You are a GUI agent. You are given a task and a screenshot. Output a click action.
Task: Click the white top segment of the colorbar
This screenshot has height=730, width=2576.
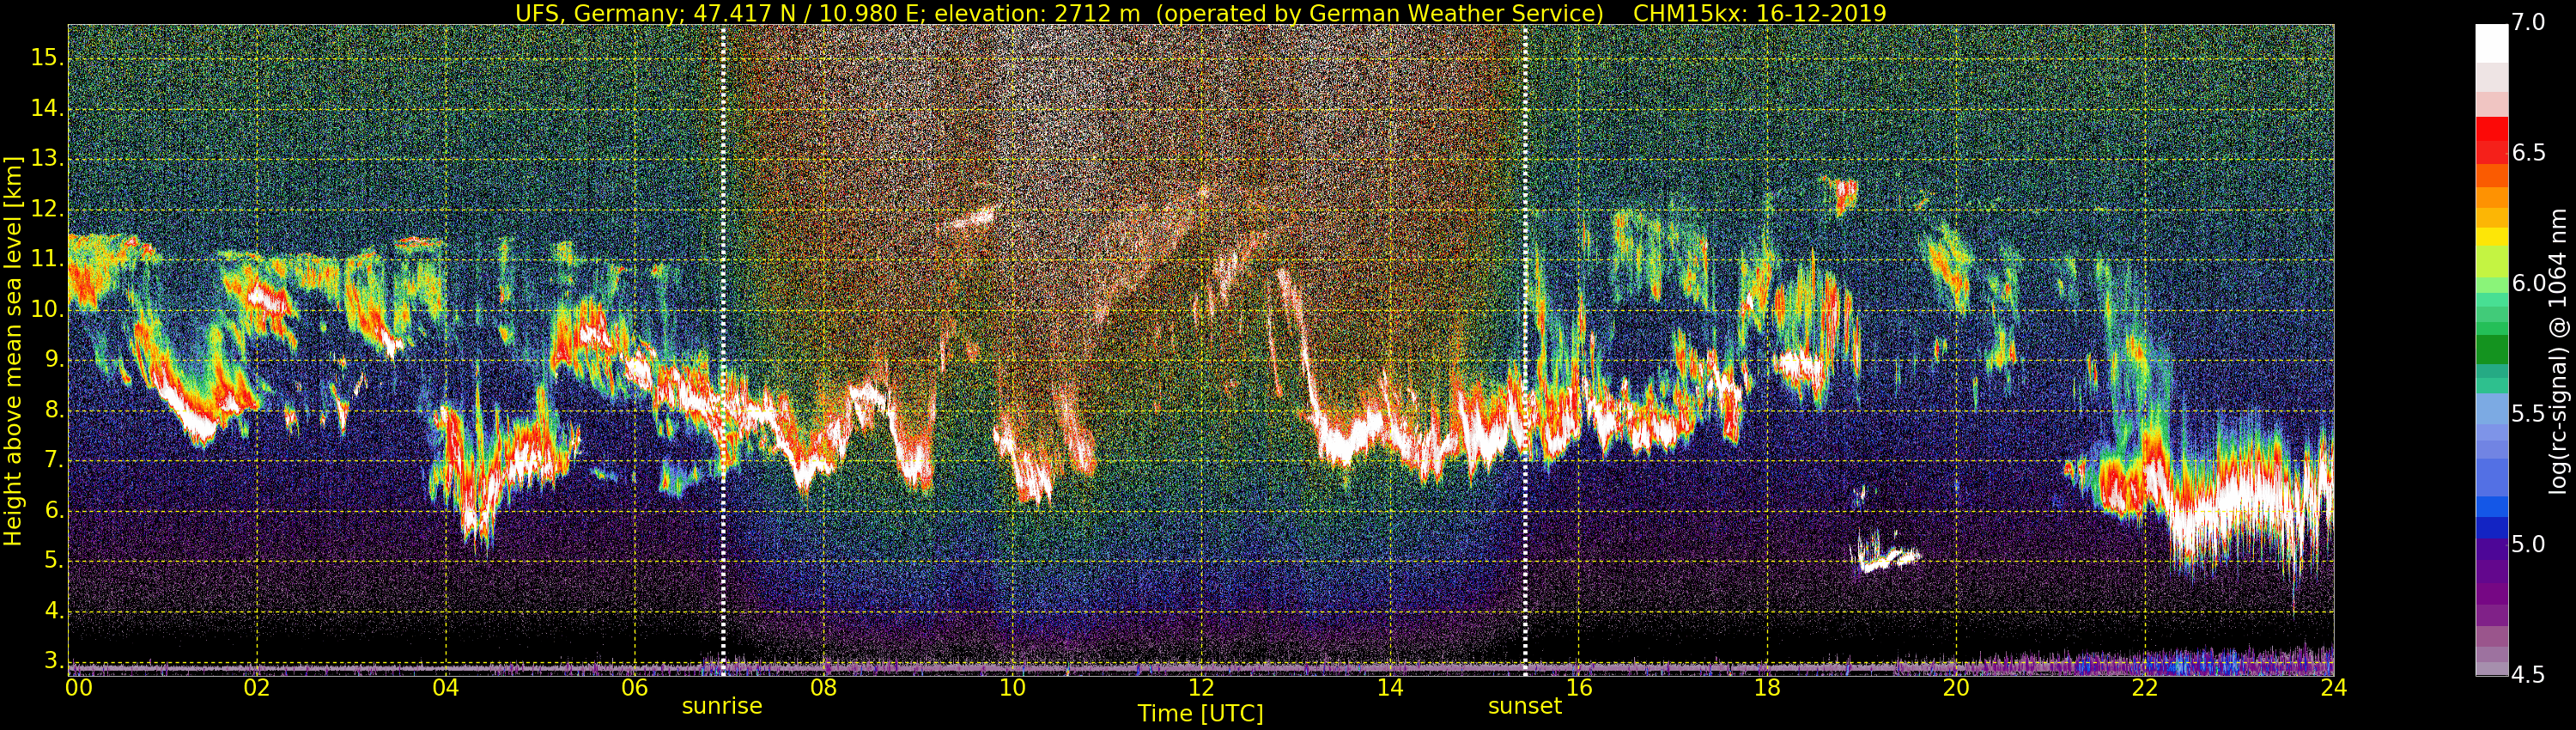pos(2492,43)
